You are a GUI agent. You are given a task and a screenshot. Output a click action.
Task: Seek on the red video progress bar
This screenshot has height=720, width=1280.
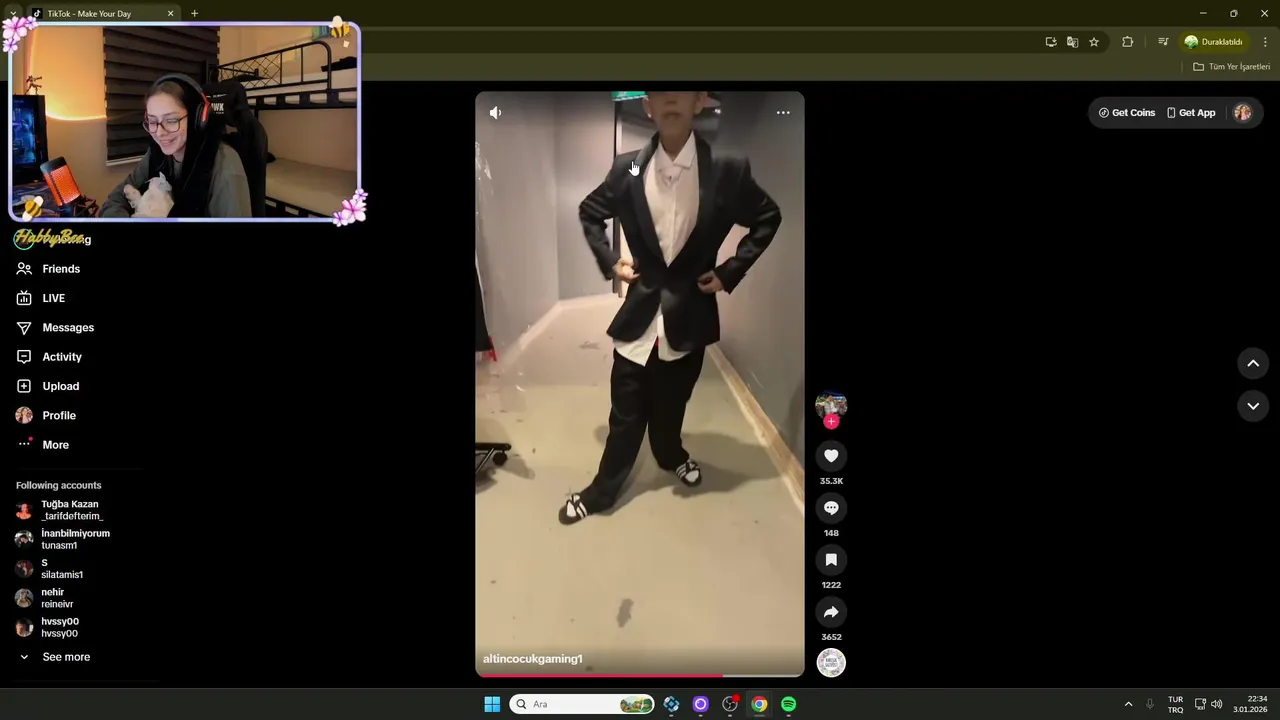pyautogui.click(x=640, y=676)
